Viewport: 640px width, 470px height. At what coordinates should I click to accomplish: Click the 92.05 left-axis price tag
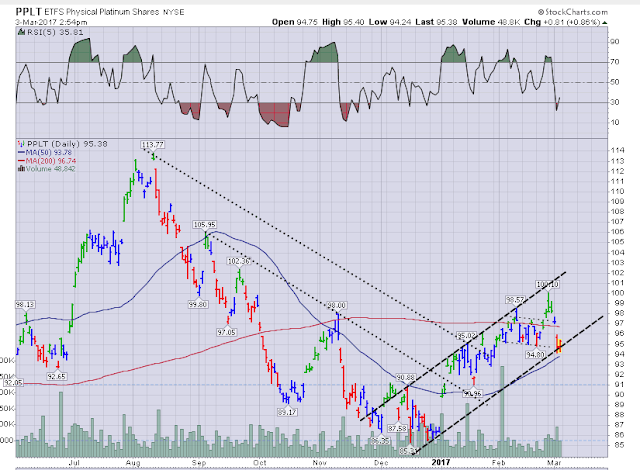pyautogui.click(x=13, y=383)
